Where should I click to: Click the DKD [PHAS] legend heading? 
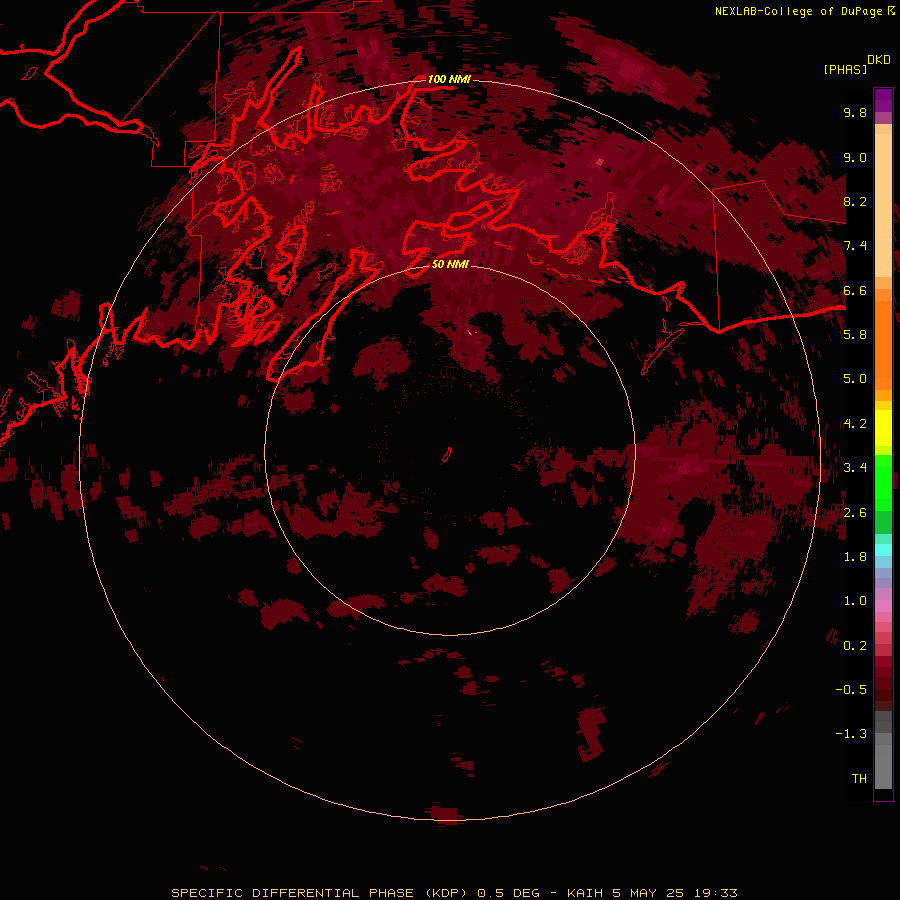point(856,64)
